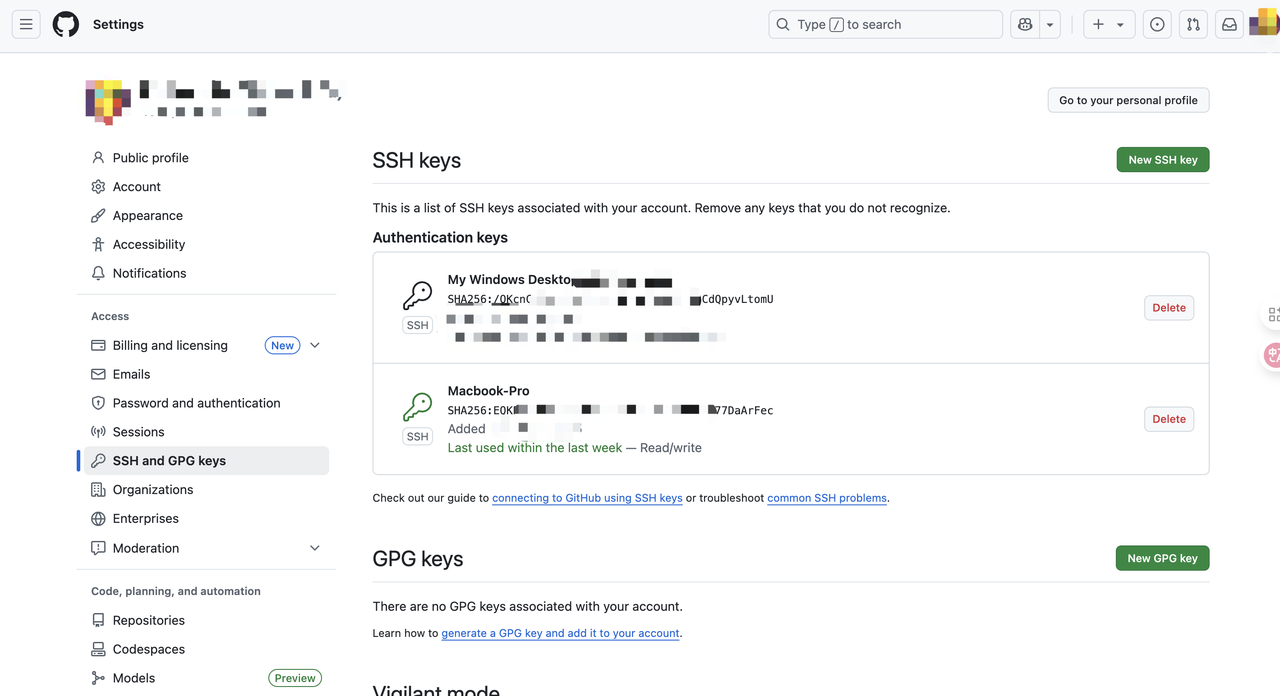
Task: Click the New SSH key button
Action: (1162, 160)
